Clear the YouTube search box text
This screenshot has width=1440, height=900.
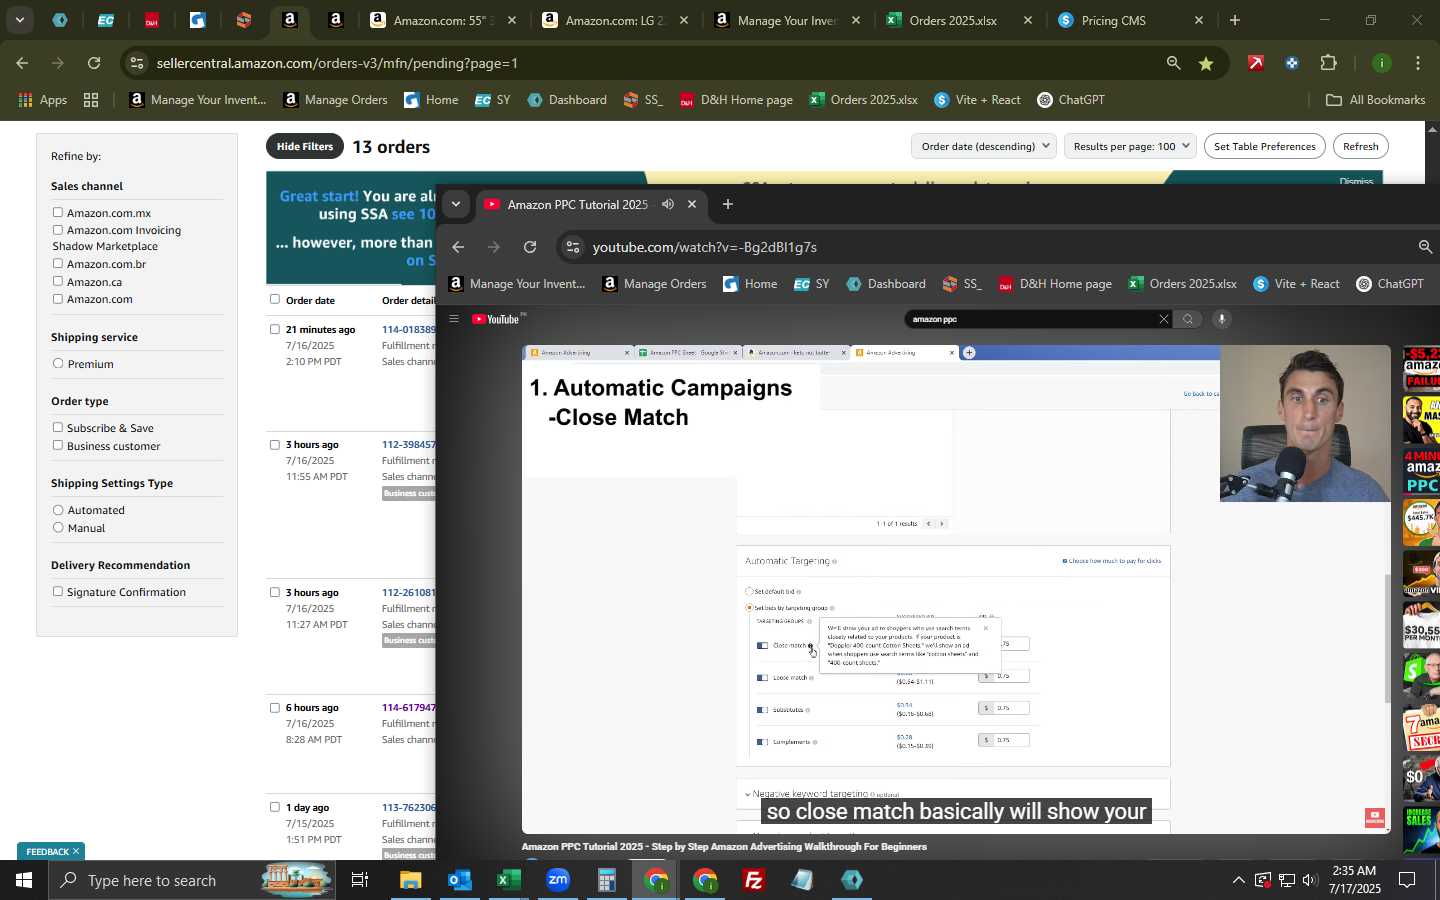1163,319
